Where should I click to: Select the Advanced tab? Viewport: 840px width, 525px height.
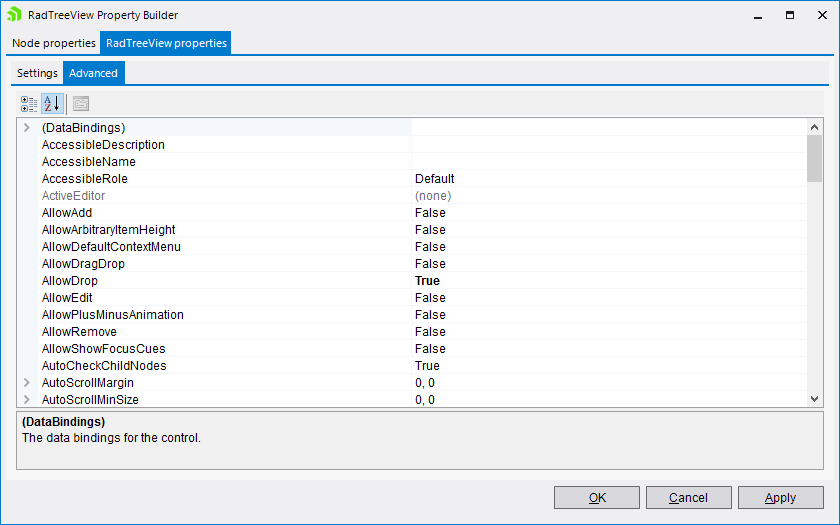[x=93, y=73]
